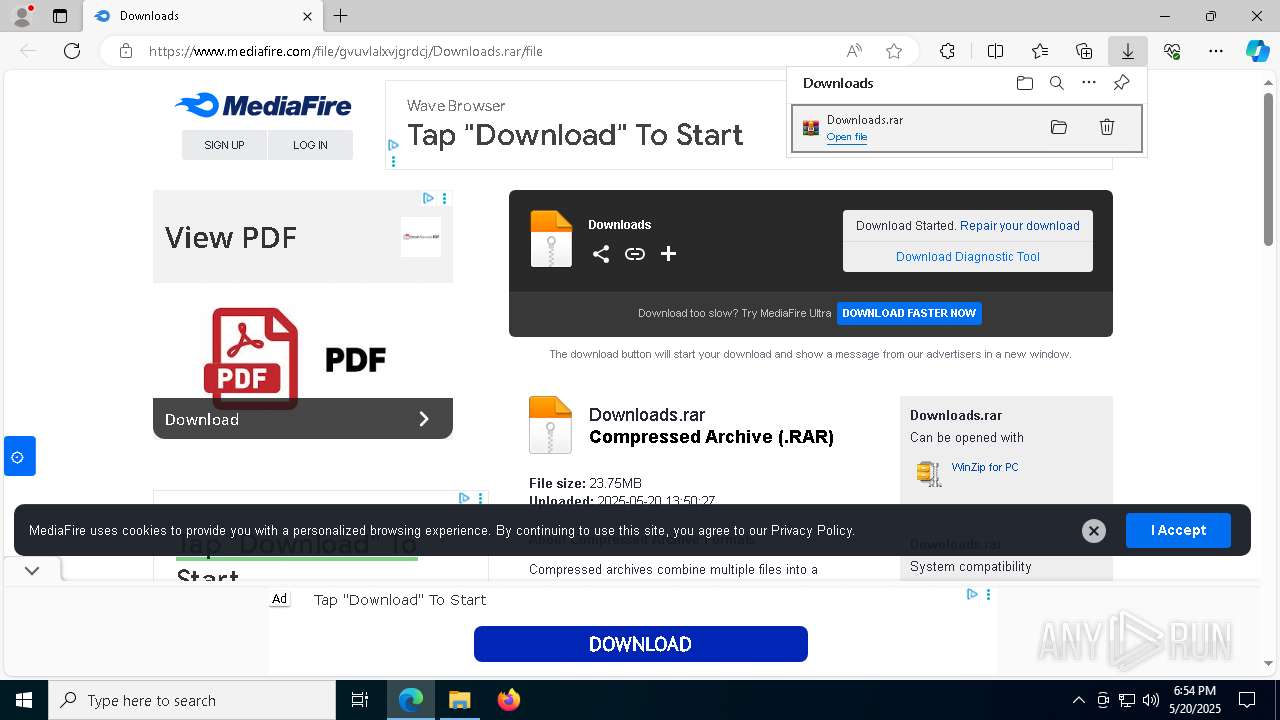Viewport: 1280px width, 720px height.
Task: Click PDF Download ad arrow bar
Action: 303,419
